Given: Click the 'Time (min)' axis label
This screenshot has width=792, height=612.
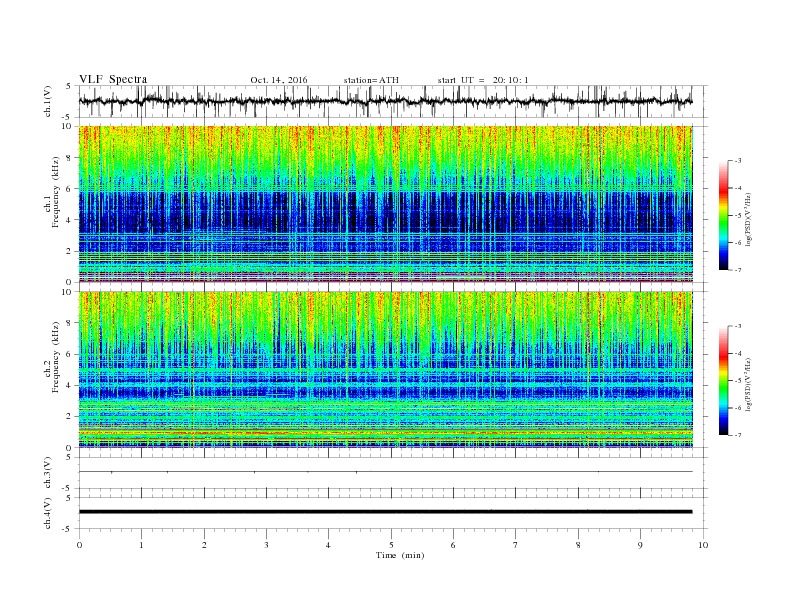Looking at the screenshot, I should [x=400, y=555].
